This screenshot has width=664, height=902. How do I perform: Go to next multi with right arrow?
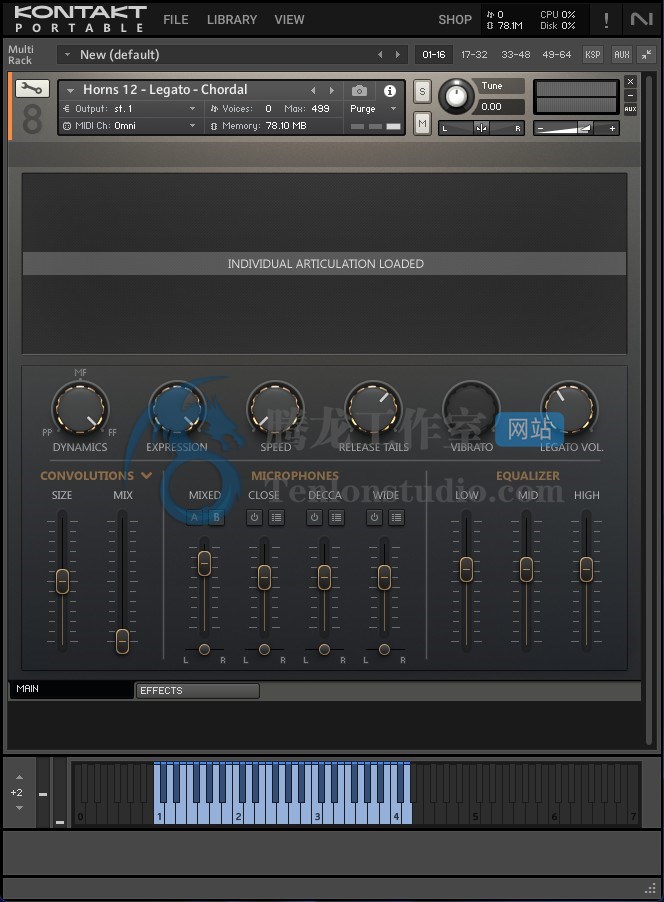click(x=398, y=55)
